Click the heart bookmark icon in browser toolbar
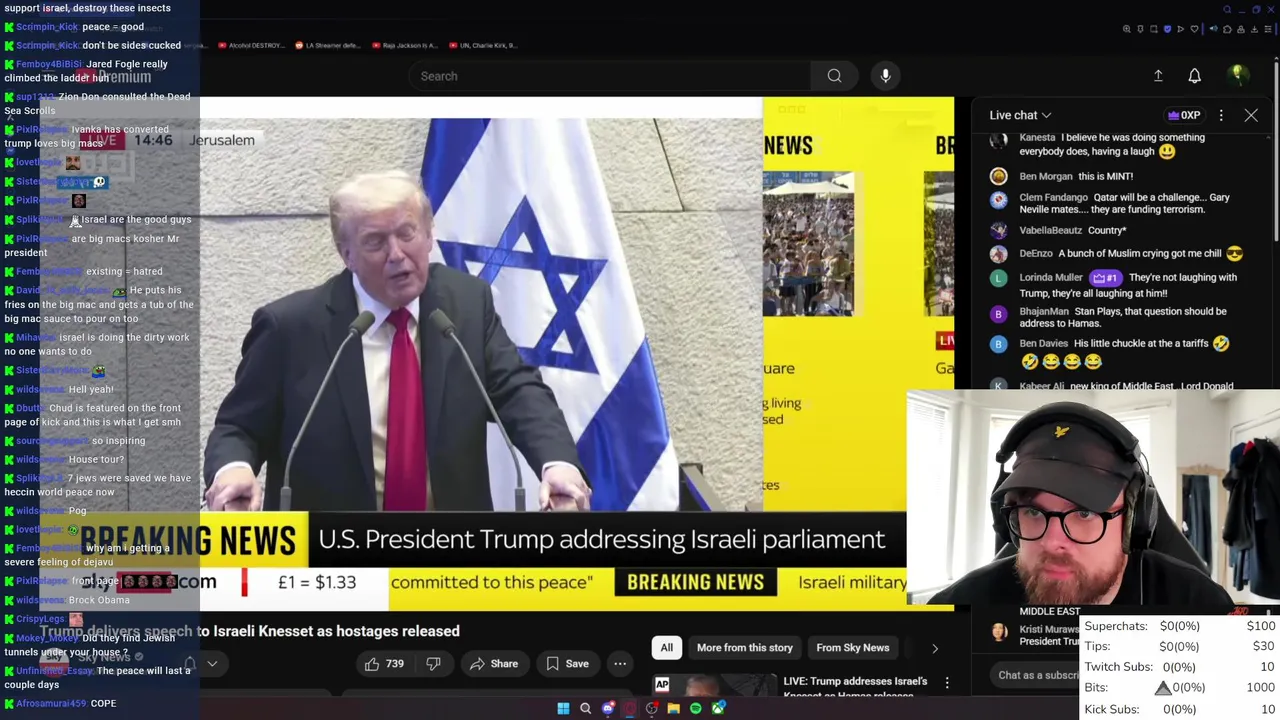This screenshot has height=720, width=1280. [1194, 29]
